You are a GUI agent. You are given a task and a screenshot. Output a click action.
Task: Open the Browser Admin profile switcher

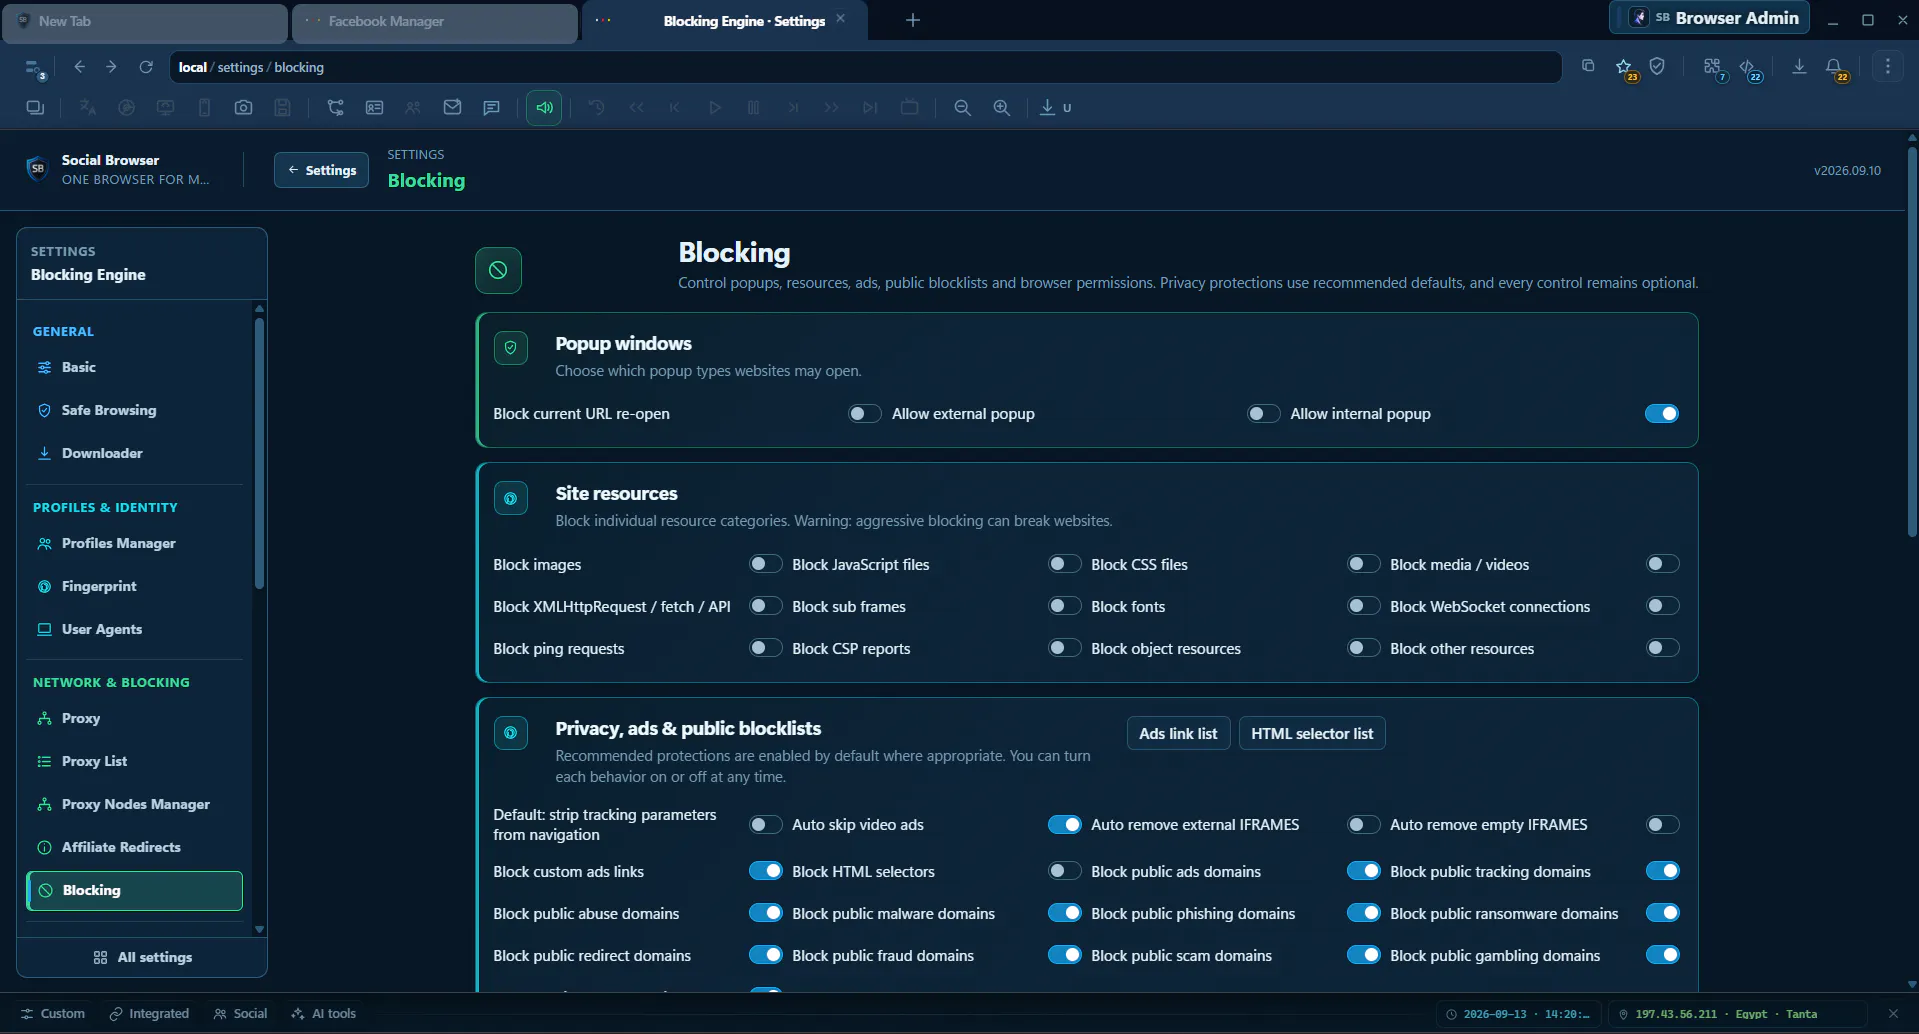pos(1709,18)
